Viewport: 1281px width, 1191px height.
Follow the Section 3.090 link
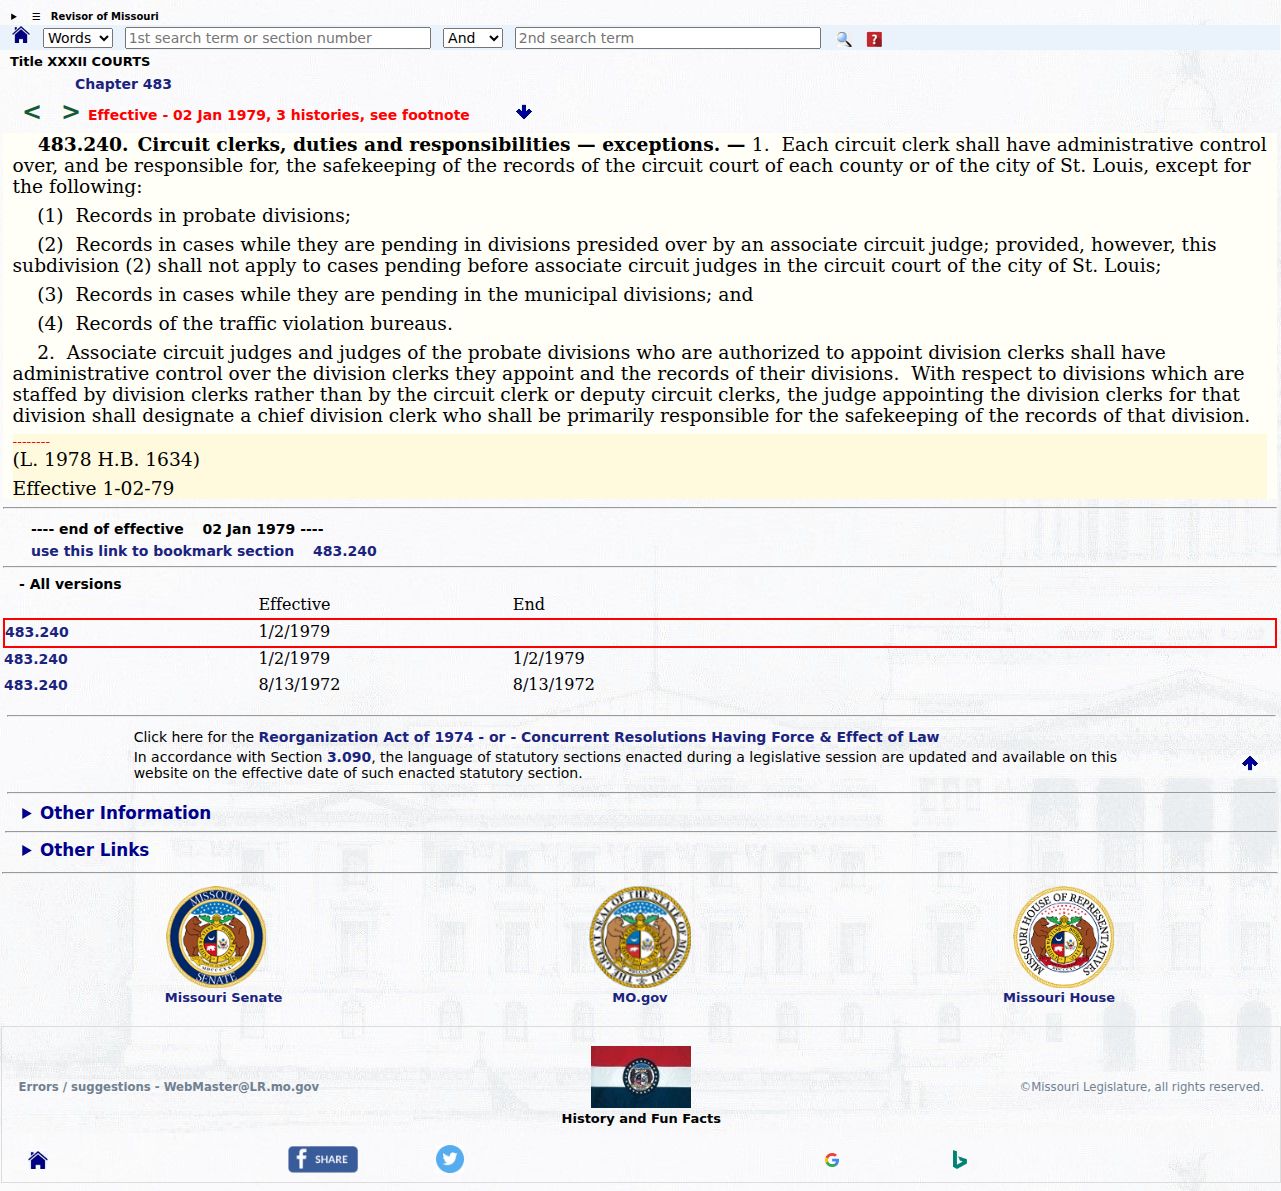pos(349,757)
